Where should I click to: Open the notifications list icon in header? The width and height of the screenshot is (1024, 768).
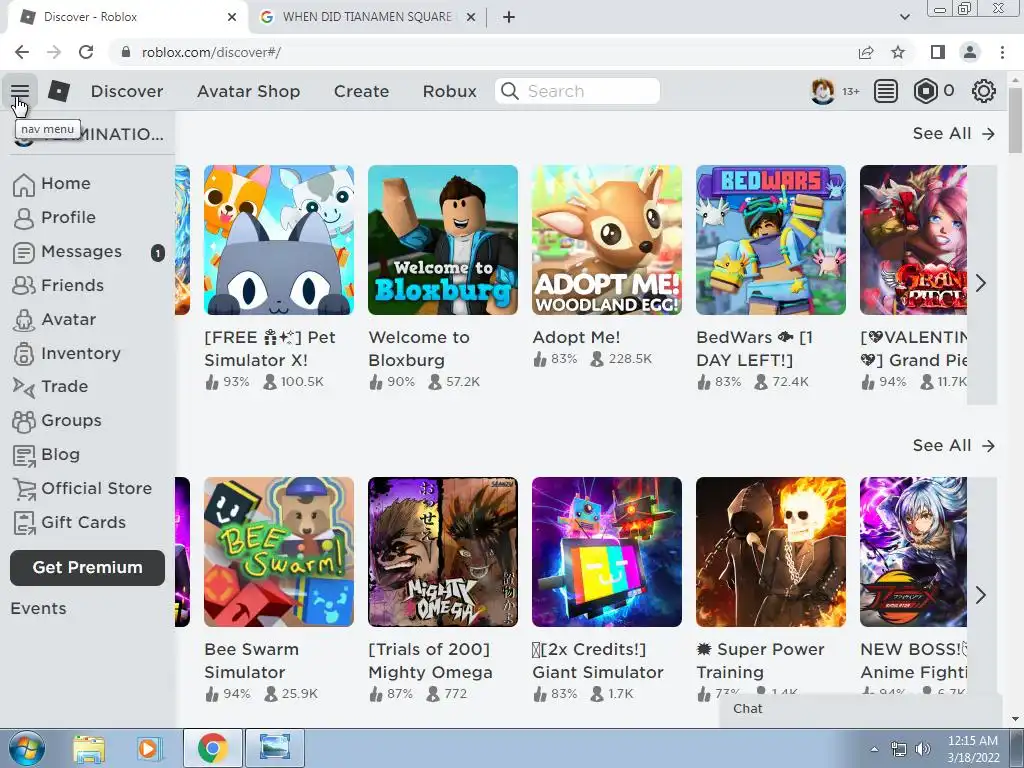click(x=885, y=91)
